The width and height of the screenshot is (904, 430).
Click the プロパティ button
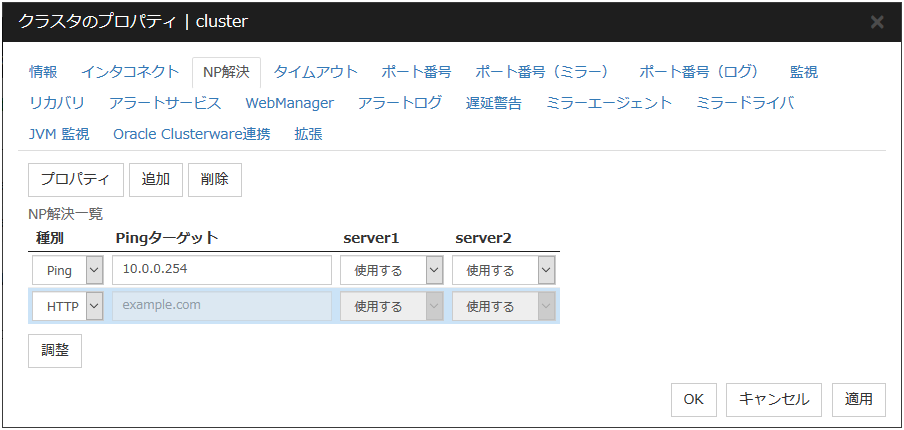click(75, 180)
